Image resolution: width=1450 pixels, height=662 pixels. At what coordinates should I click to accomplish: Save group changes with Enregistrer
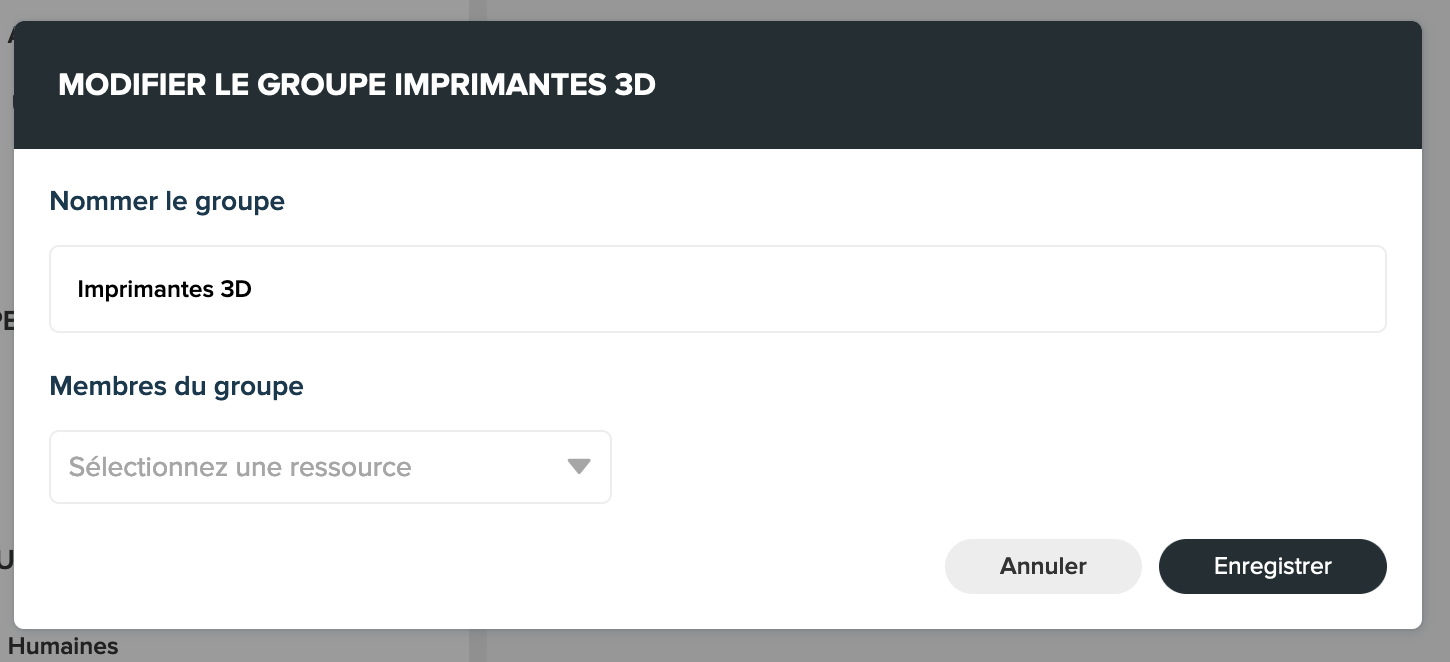(1272, 566)
